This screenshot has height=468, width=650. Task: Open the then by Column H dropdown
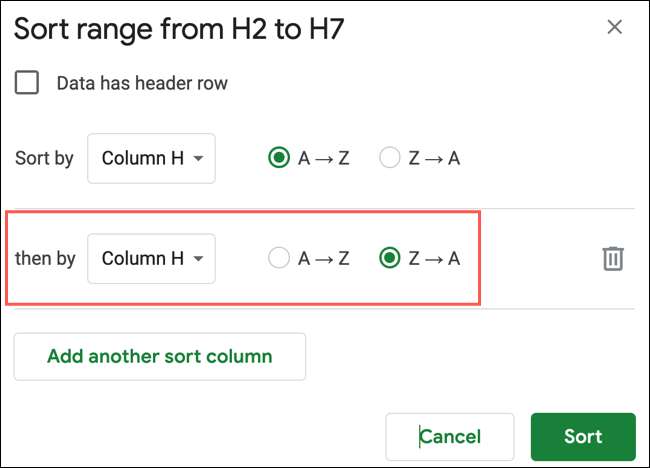tap(151, 259)
